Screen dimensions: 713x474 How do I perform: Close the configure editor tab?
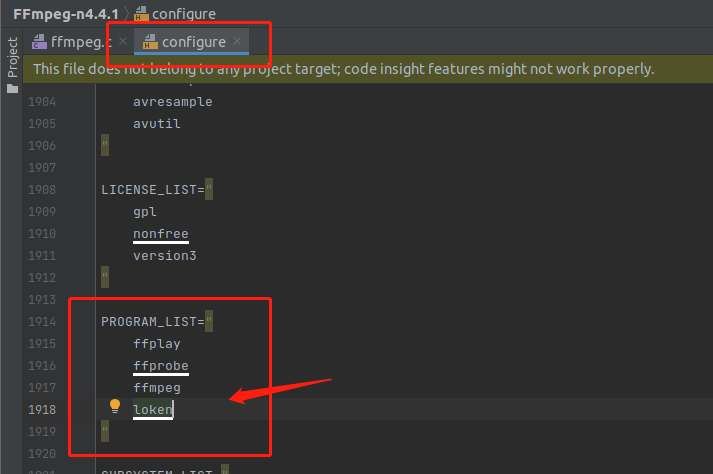[237, 41]
